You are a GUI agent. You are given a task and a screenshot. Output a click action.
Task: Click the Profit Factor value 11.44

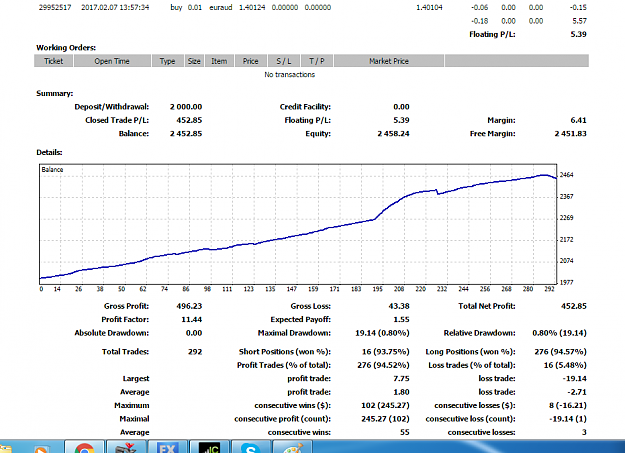click(x=192, y=319)
